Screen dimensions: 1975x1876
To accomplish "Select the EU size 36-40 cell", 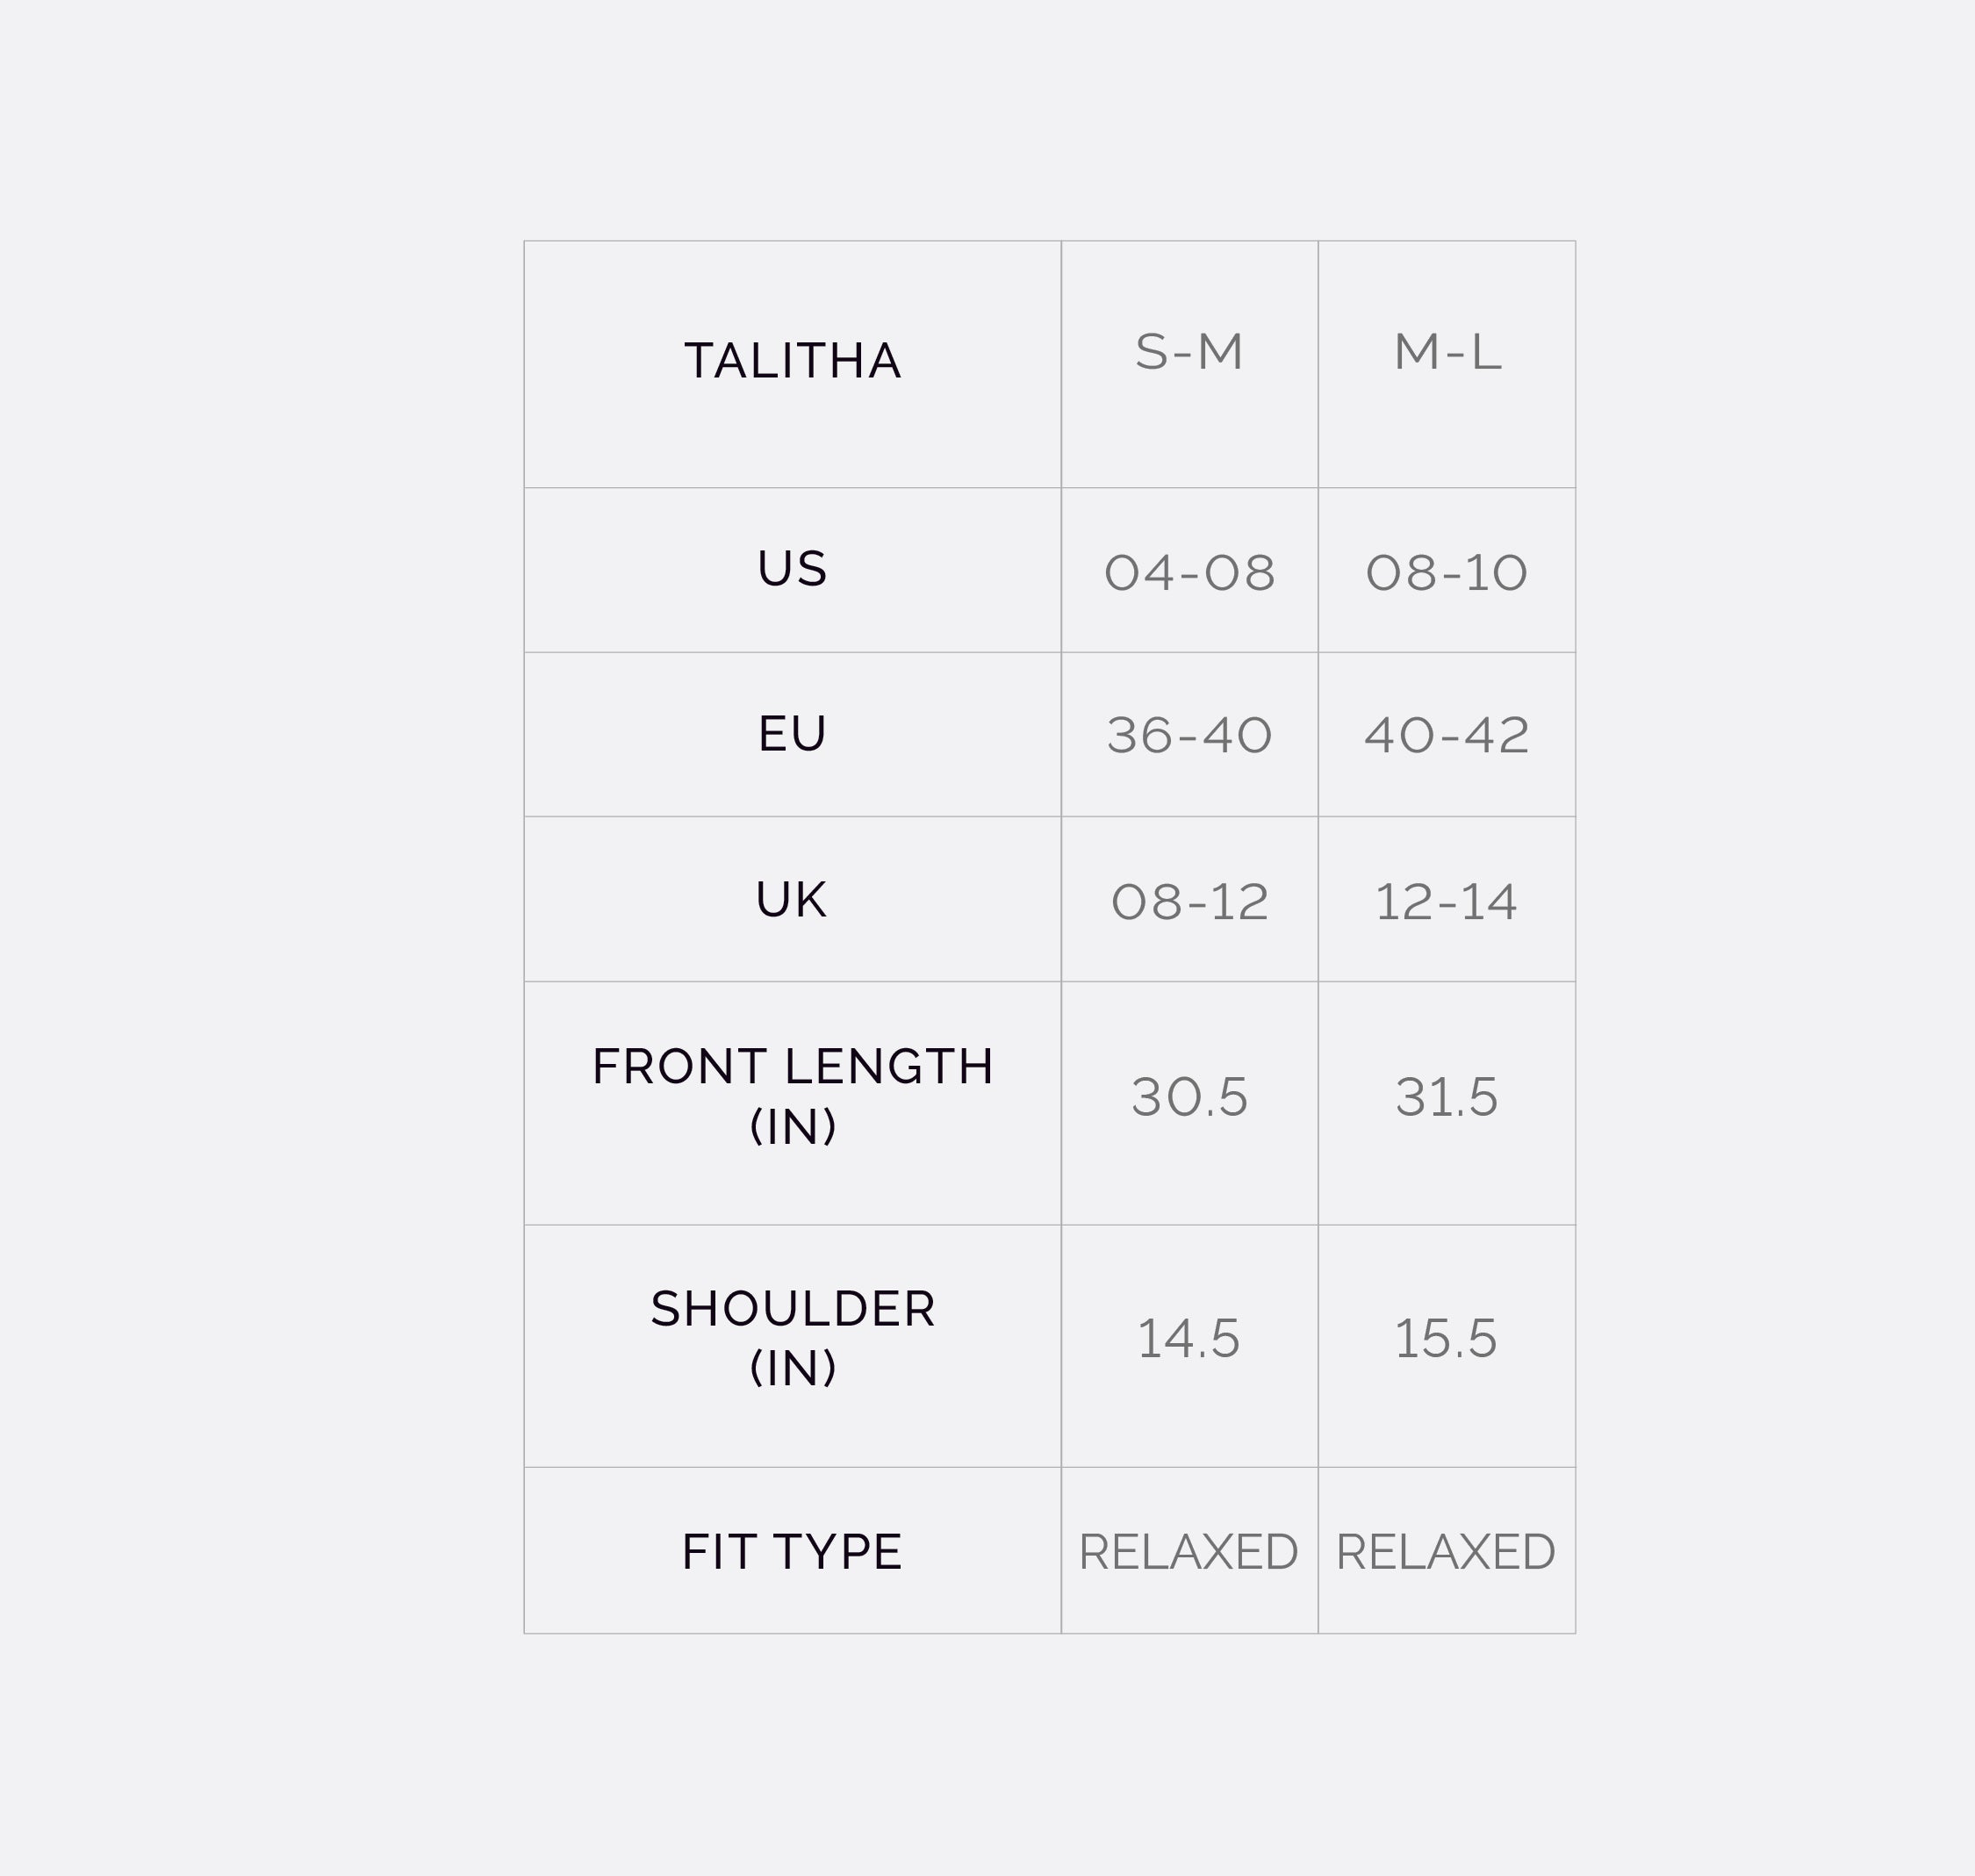I will tap(1189, 736).
